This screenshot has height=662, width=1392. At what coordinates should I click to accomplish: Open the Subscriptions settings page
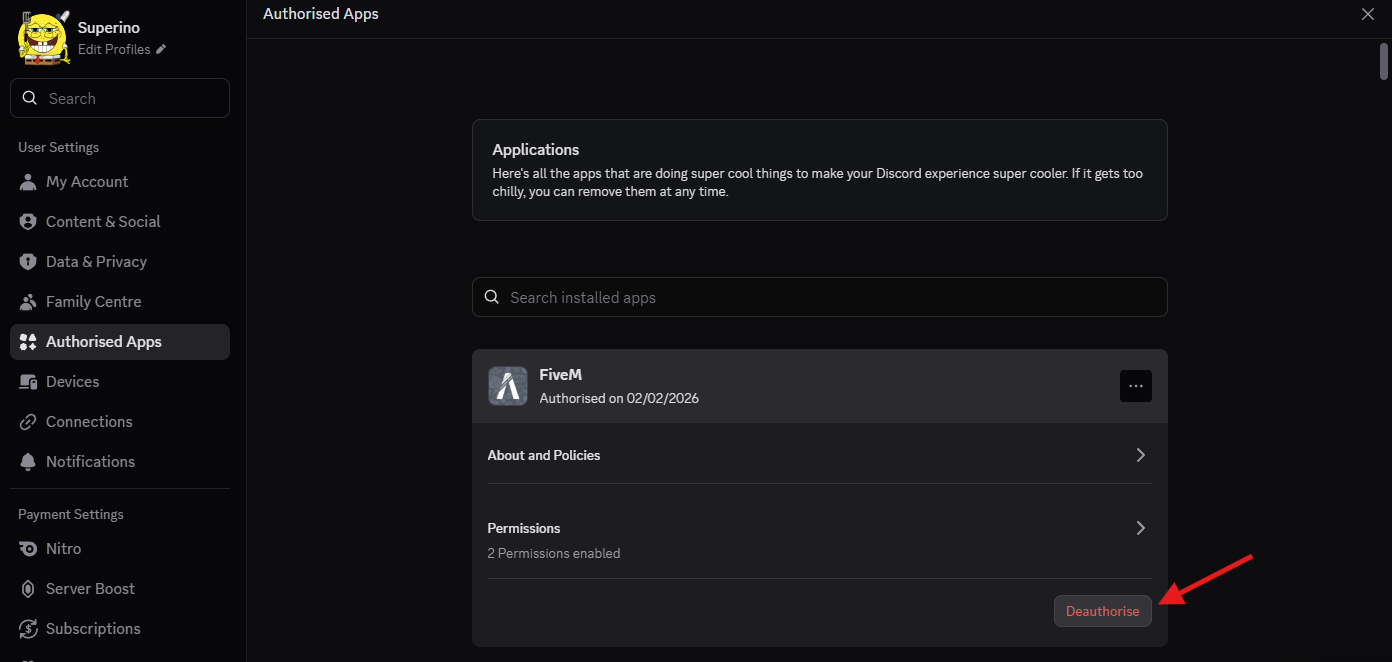[93, 629]
